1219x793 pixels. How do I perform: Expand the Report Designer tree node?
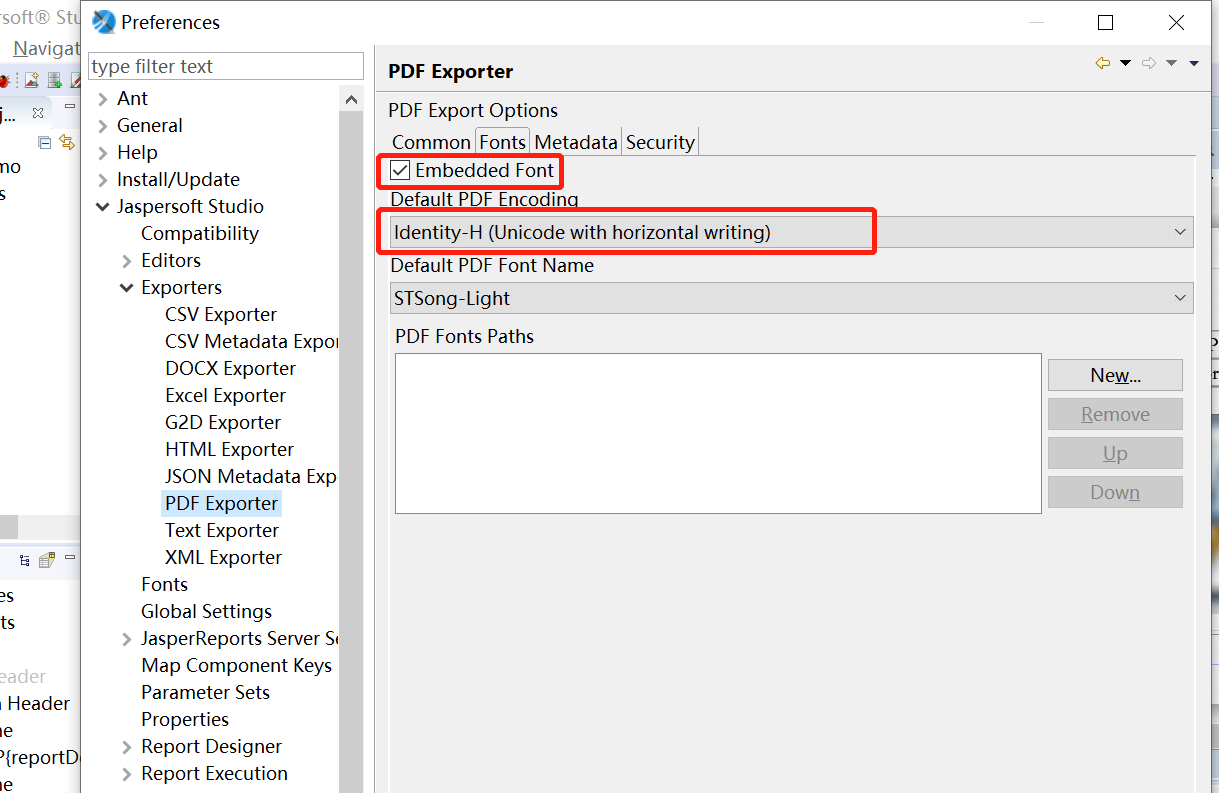pos(127,747)
